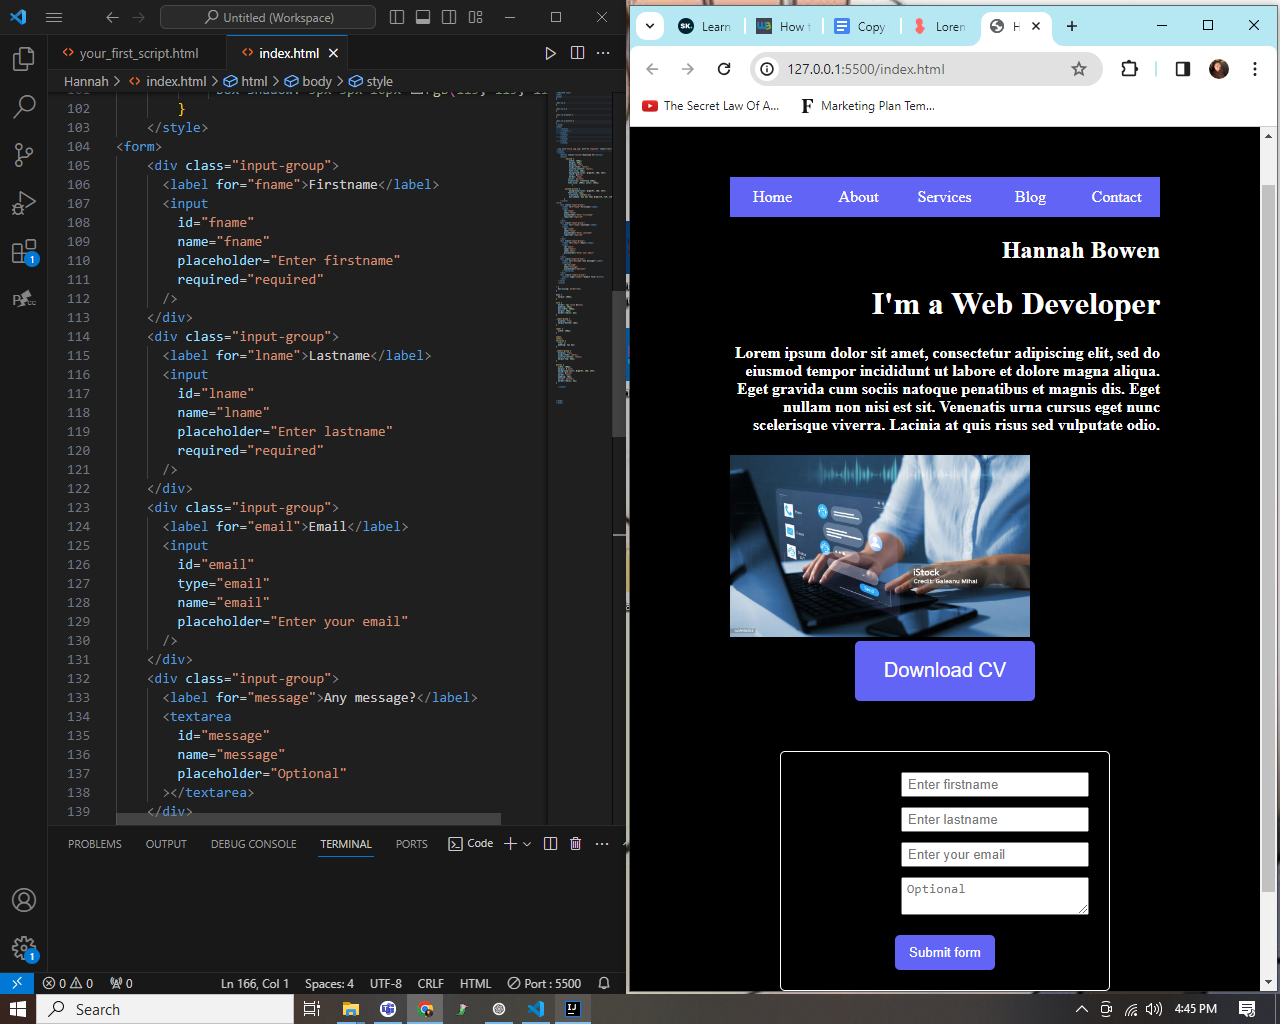This screenshot has height=1024, width=1280.
Task: Open VS Code notifications bell
Action: click(x=604, y=983)
